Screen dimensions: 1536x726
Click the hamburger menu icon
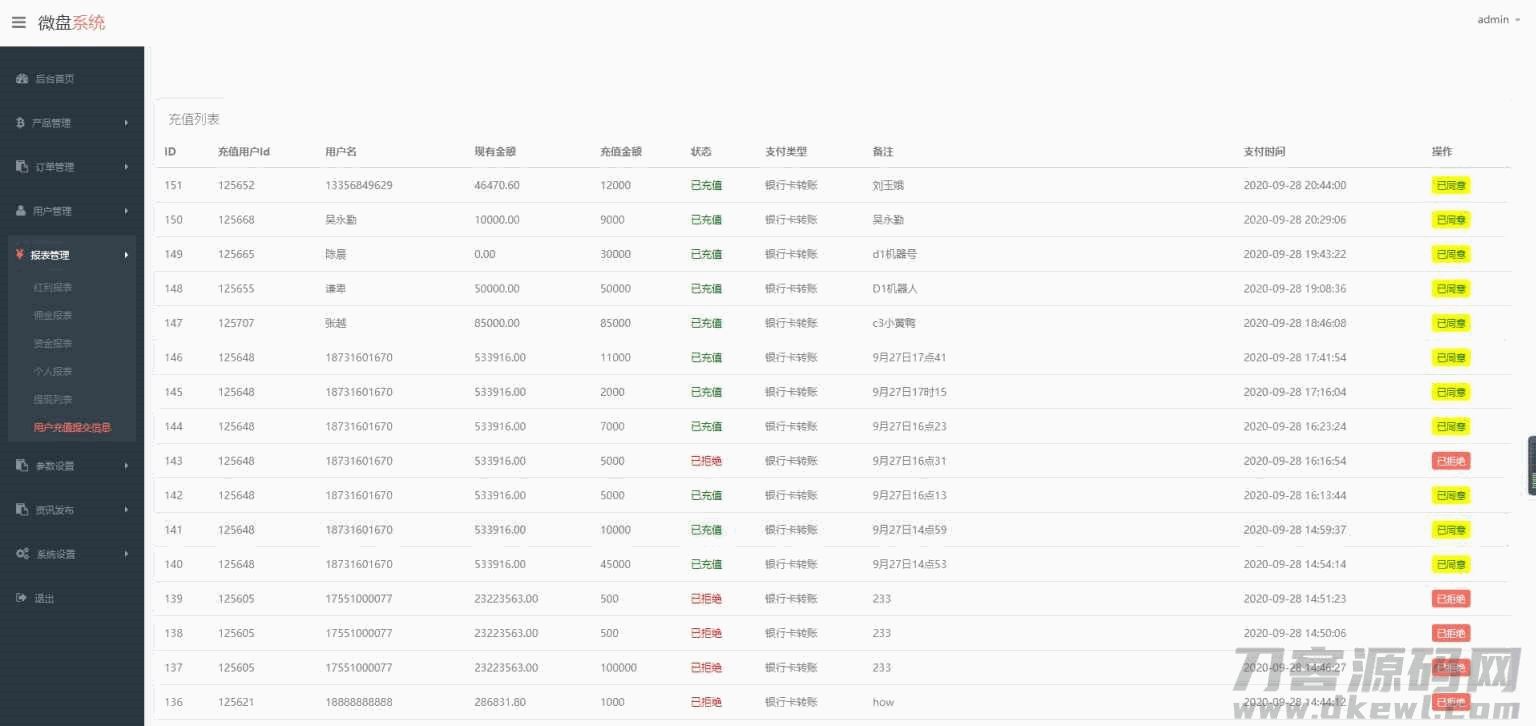click(x=18, y=22)
